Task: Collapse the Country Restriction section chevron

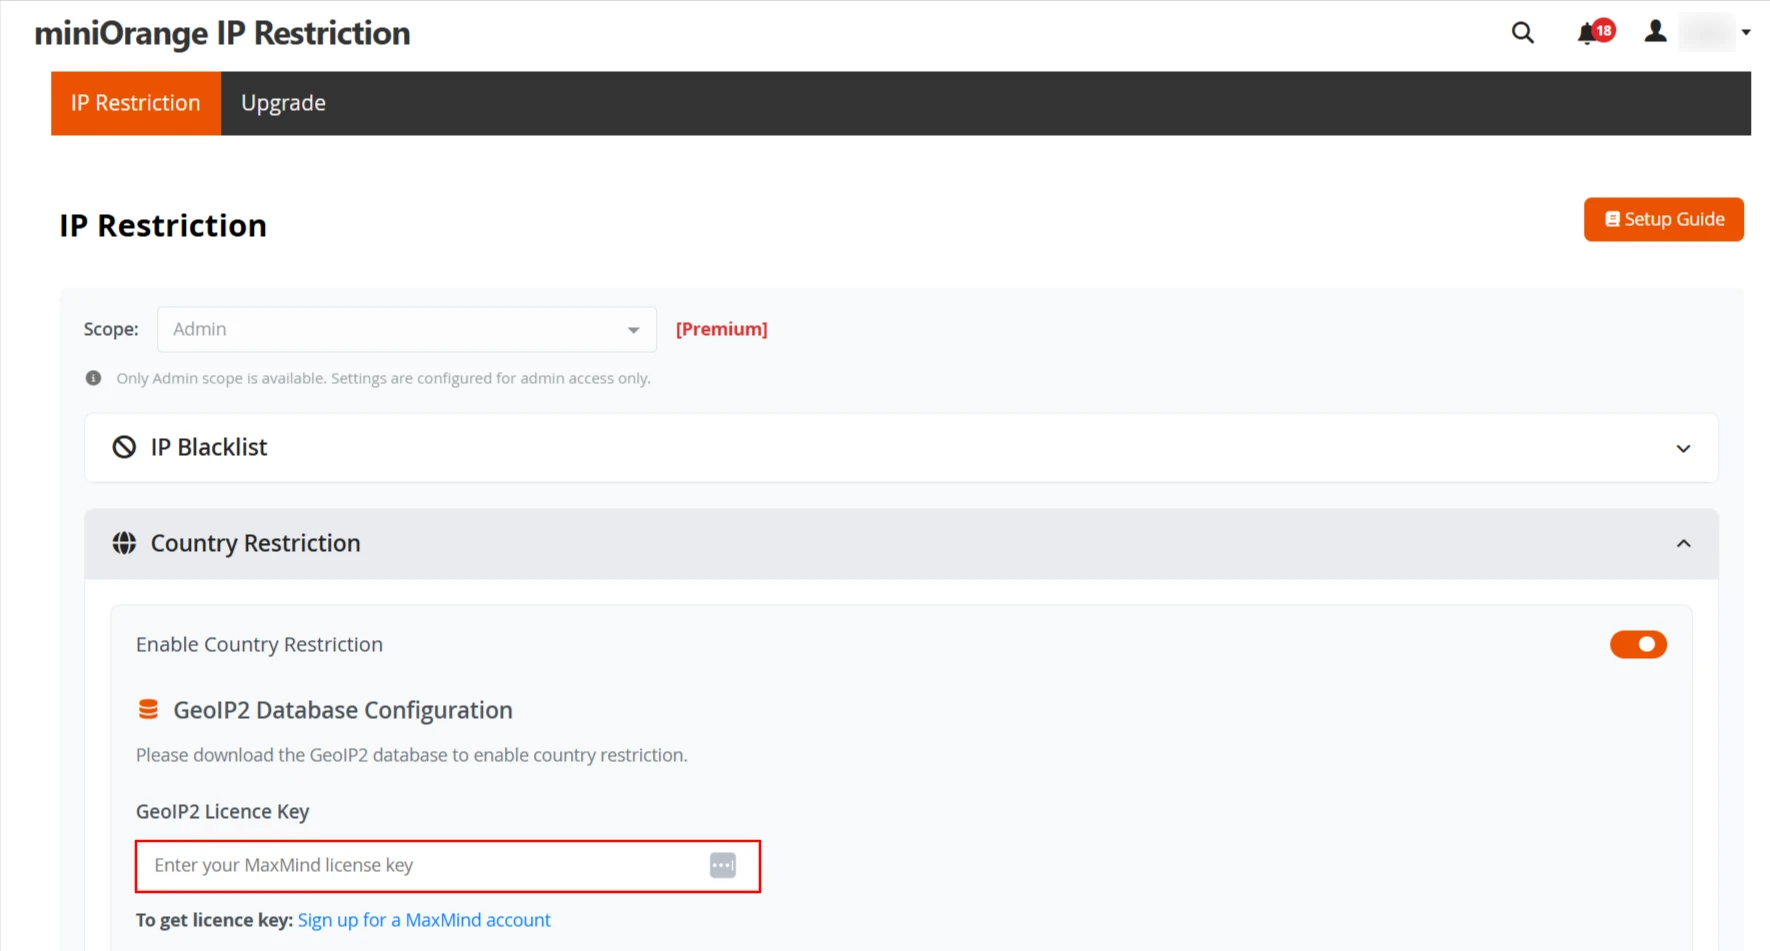Action: [x=1683, y=544]
